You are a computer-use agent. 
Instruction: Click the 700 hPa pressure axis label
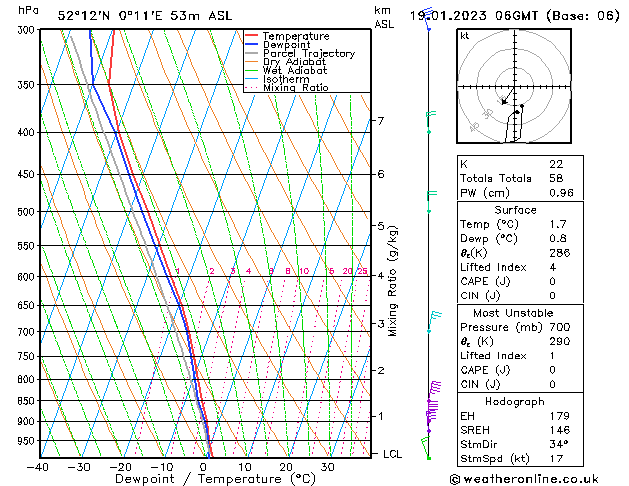[x=28, y=332]
